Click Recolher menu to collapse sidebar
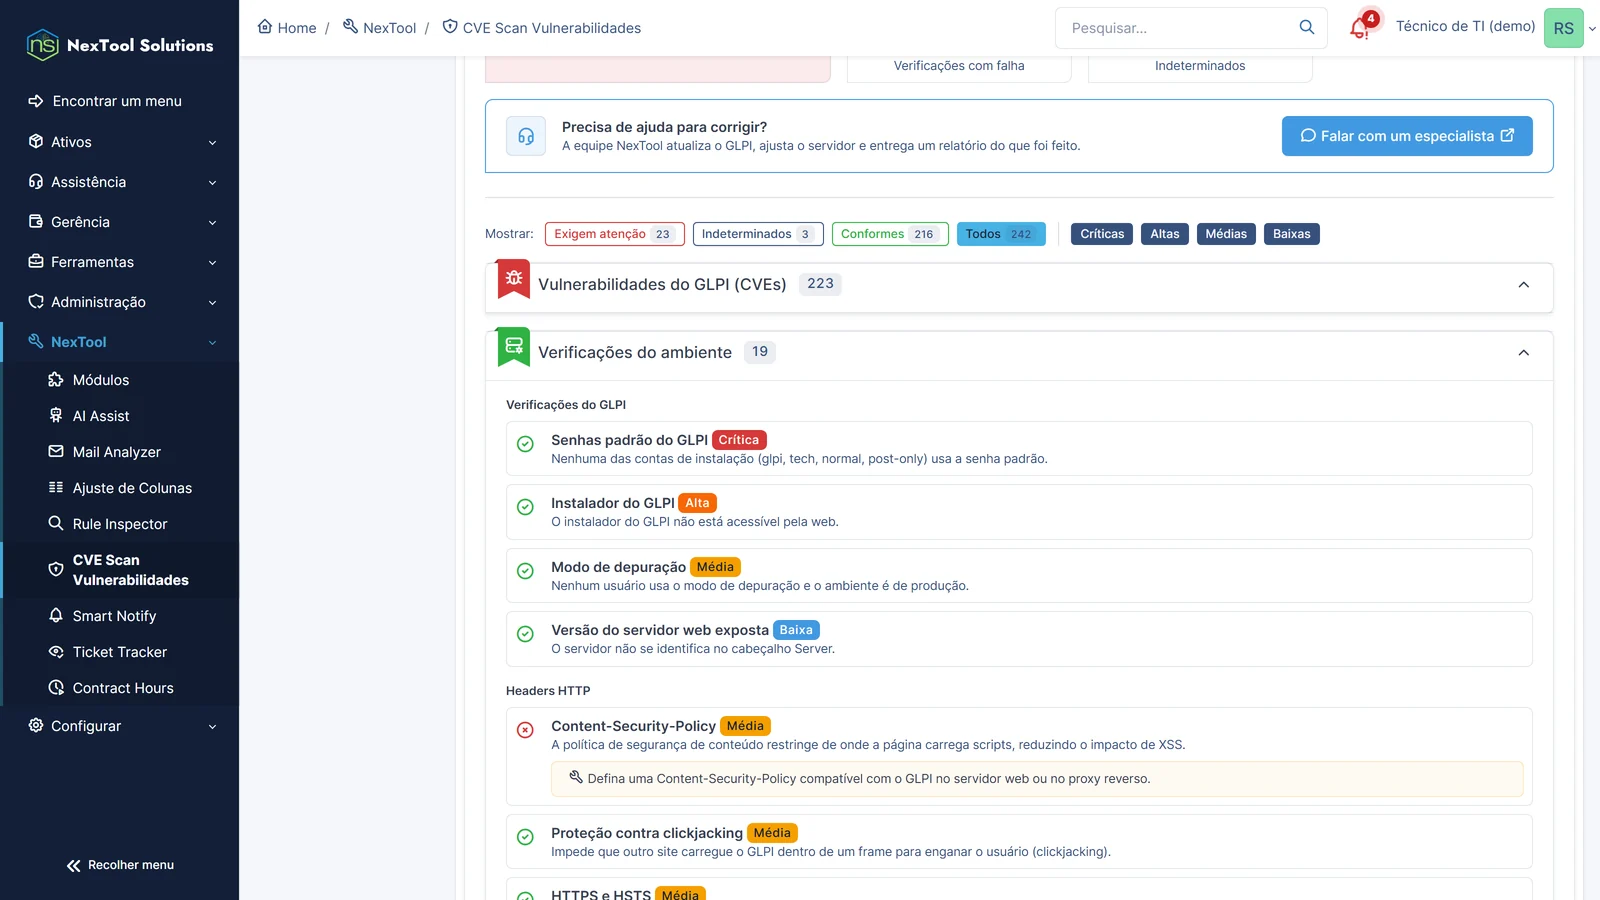The width and height of the screenshot is (1600, 900). 120,865
